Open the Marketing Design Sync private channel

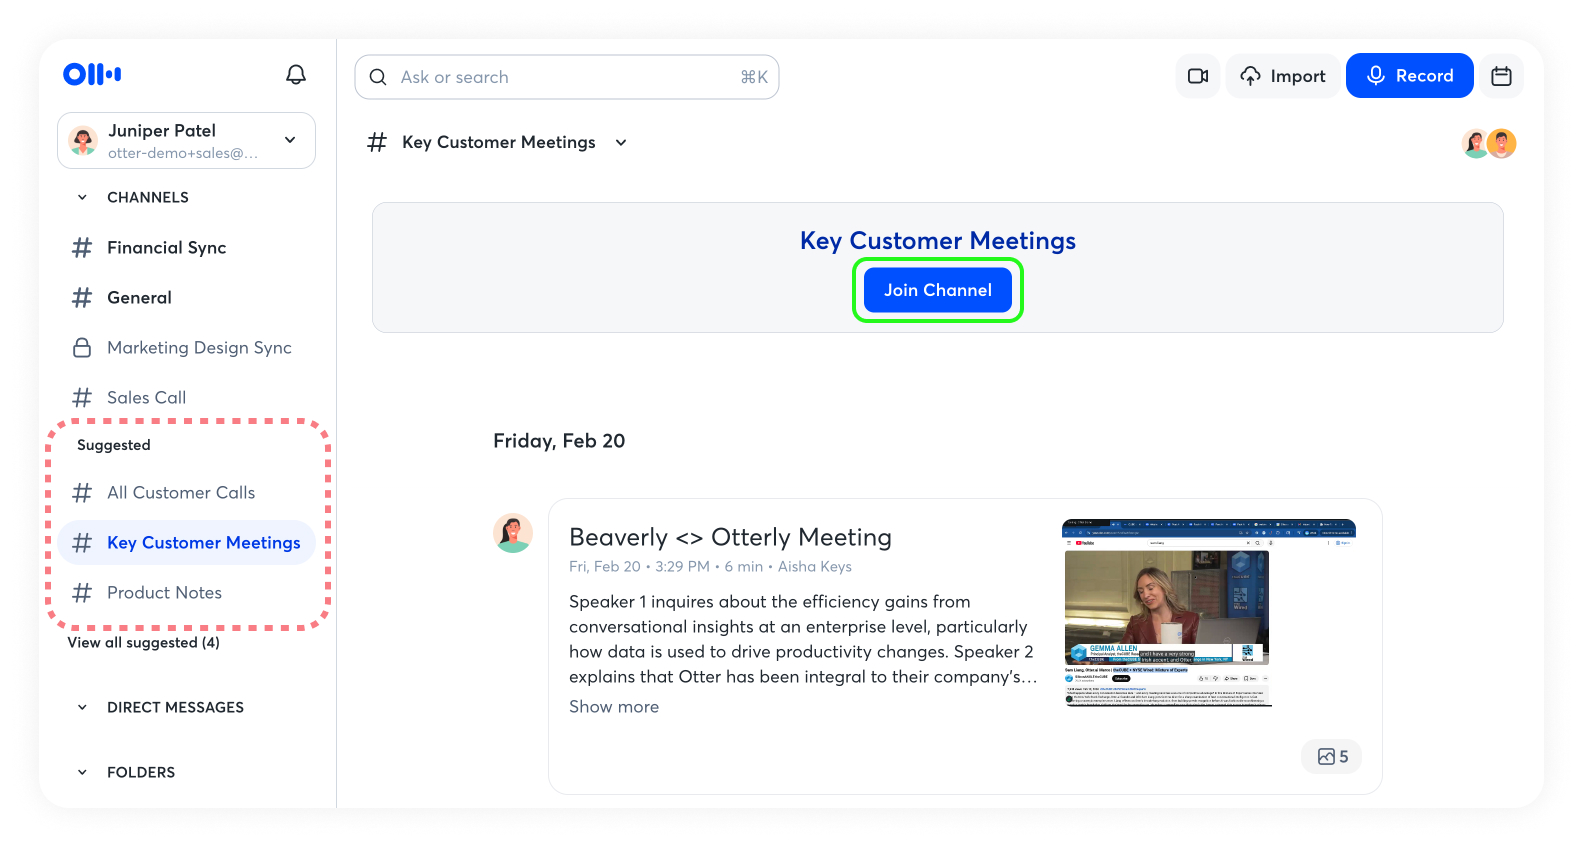point(199,348)
